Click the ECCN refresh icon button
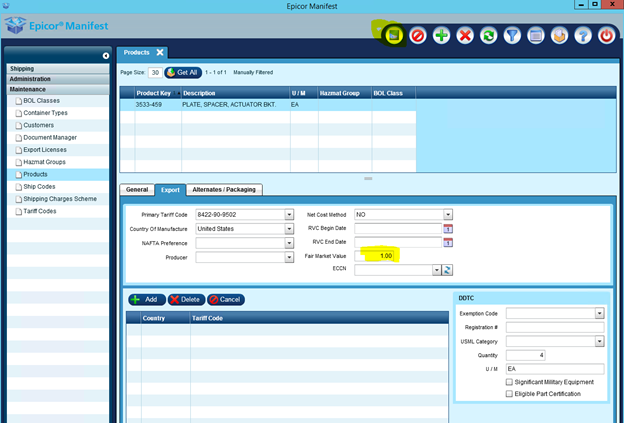Viewport: 624px width, 423px height. click(x=447, y=270)
